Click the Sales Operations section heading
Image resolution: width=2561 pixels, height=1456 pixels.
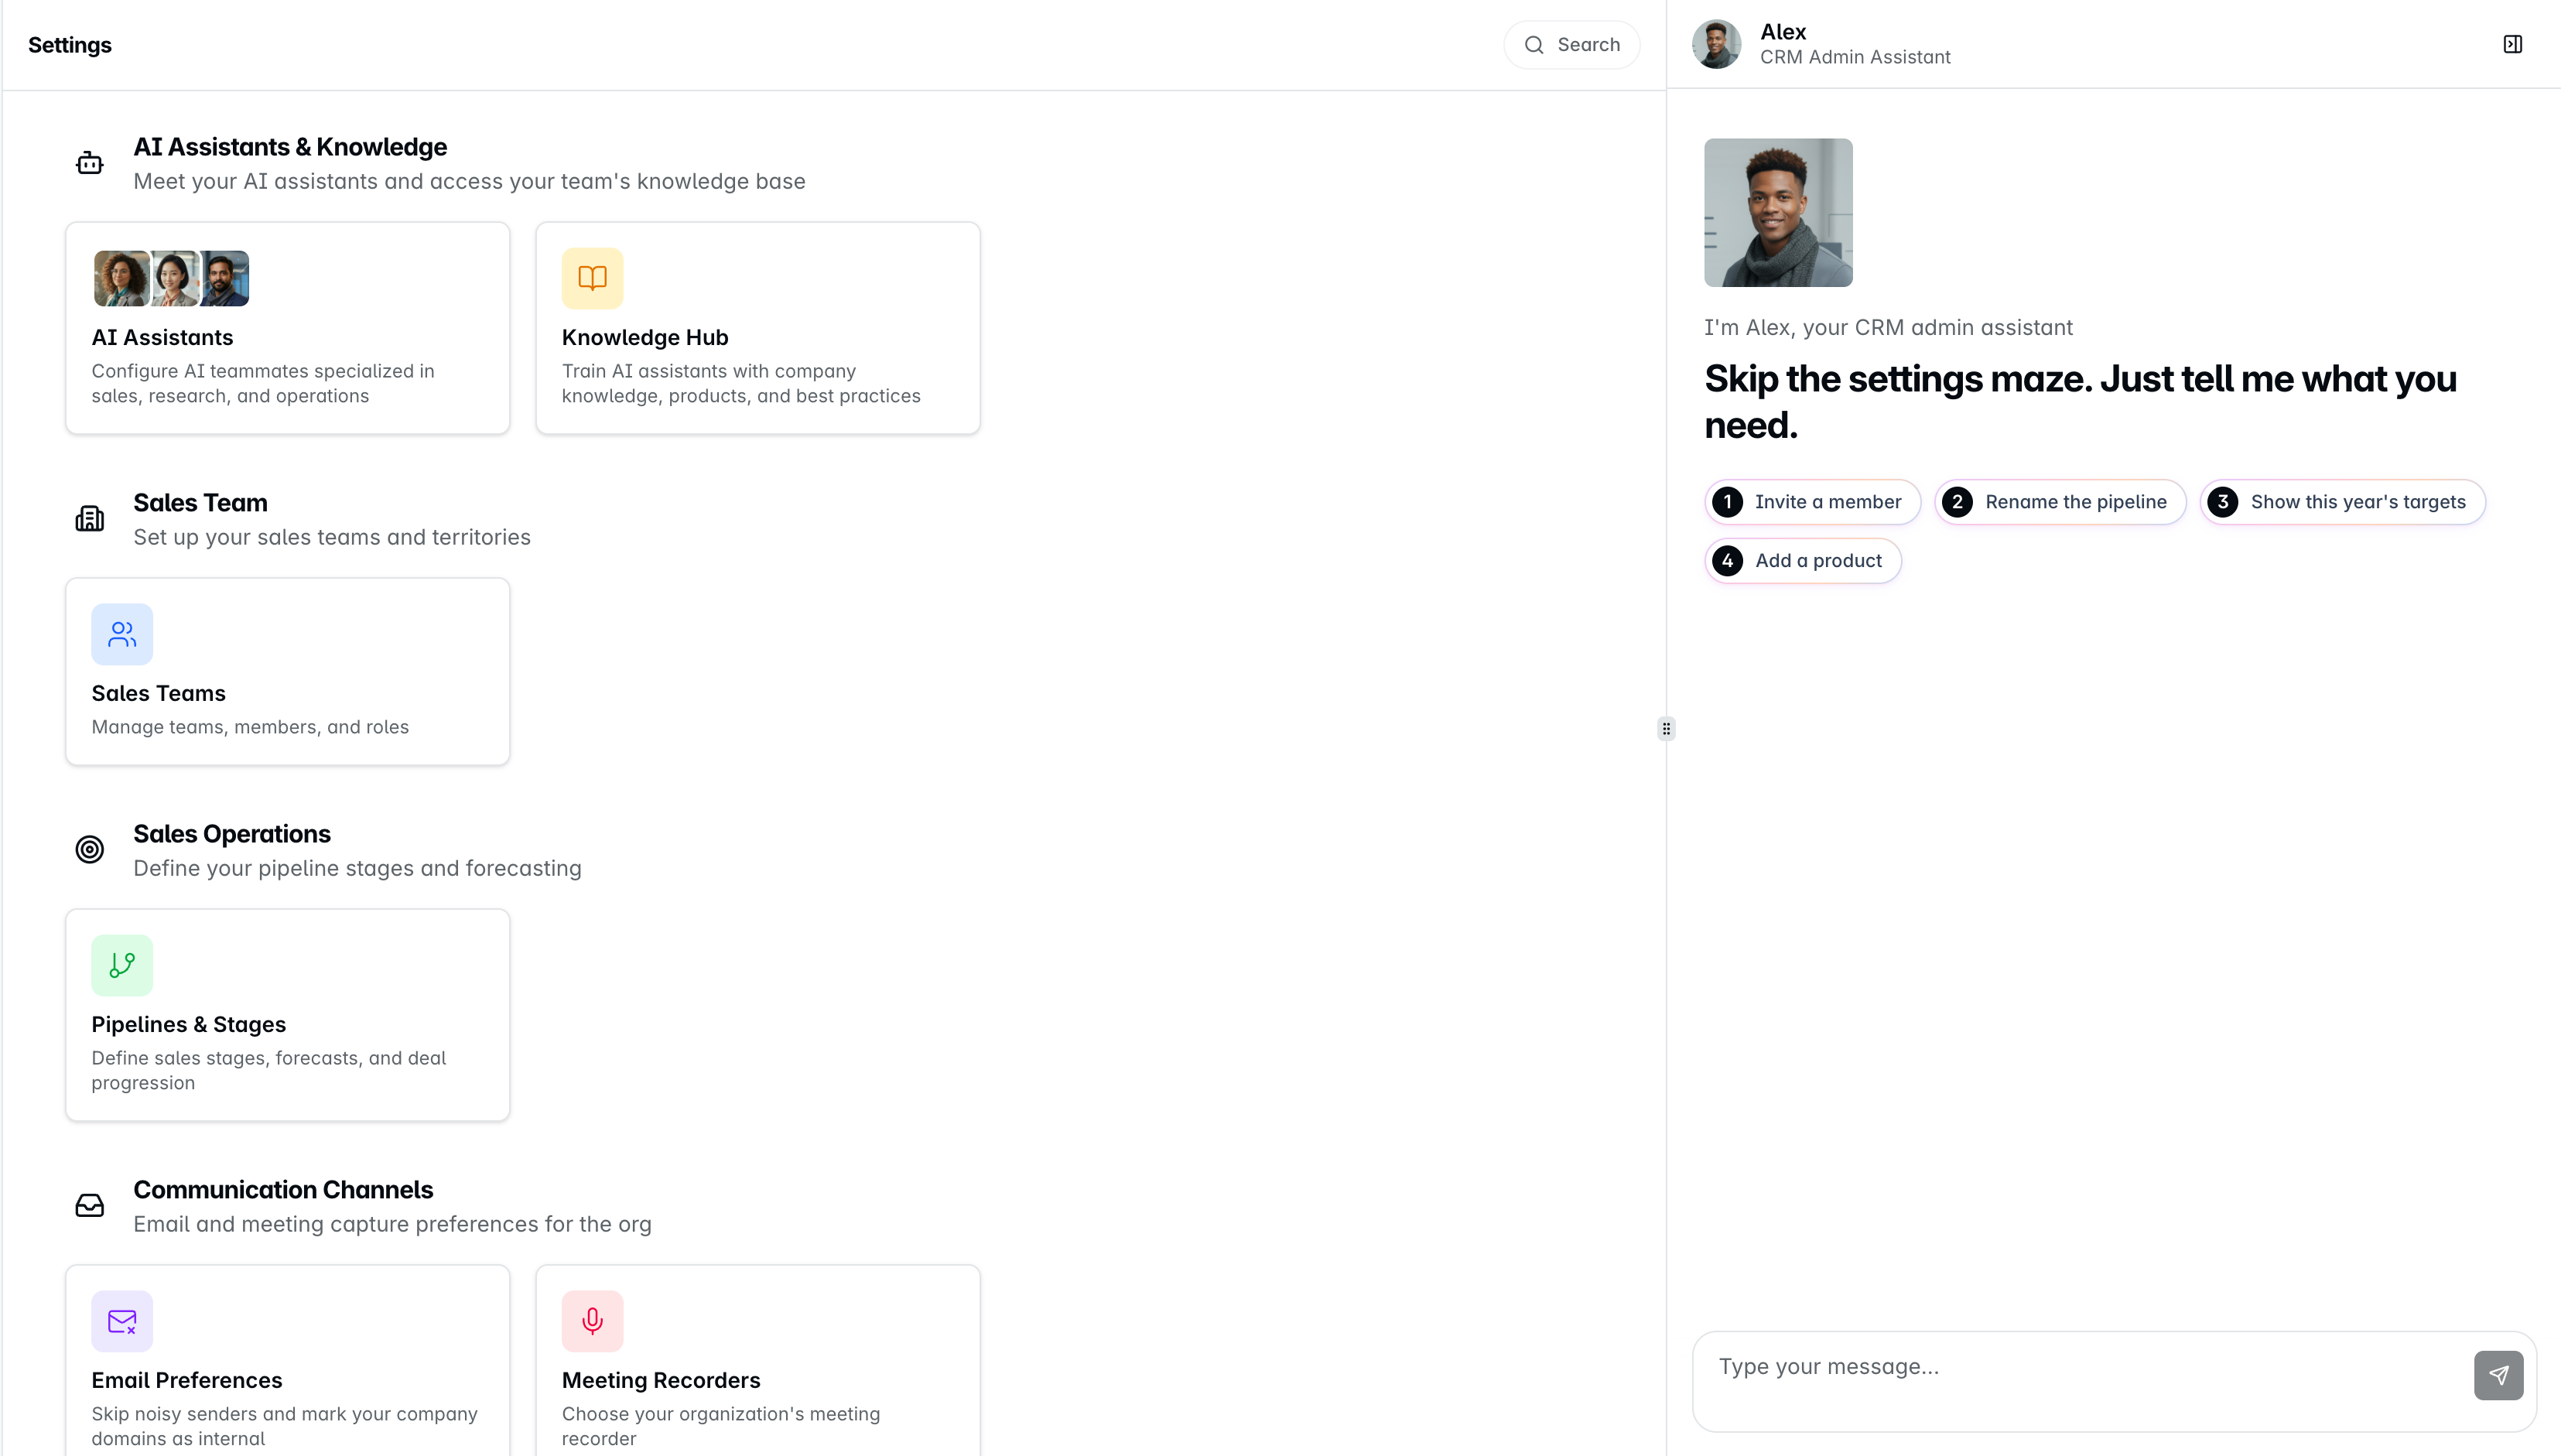click(232, 834)
